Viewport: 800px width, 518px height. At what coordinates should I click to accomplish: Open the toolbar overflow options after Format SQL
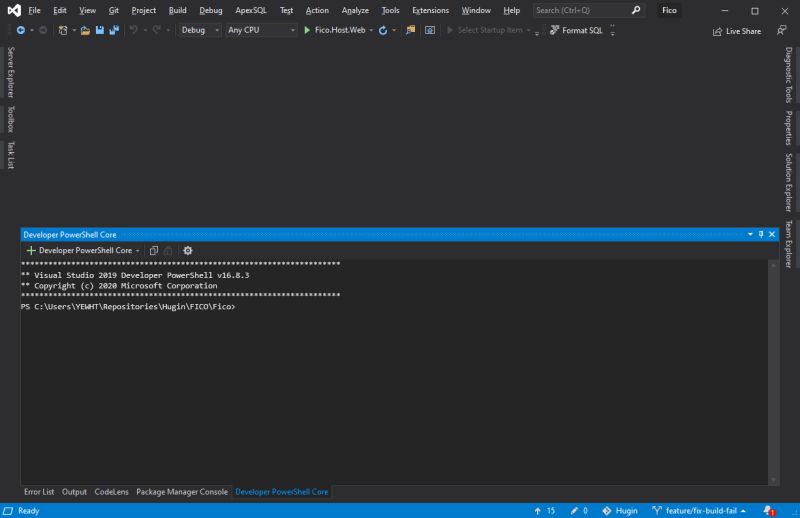coord(612,31)
